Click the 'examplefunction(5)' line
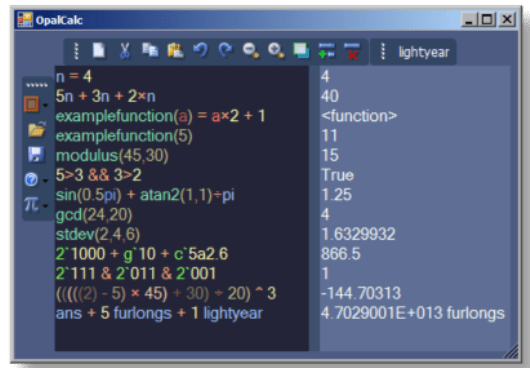 (x=124, y=136)
